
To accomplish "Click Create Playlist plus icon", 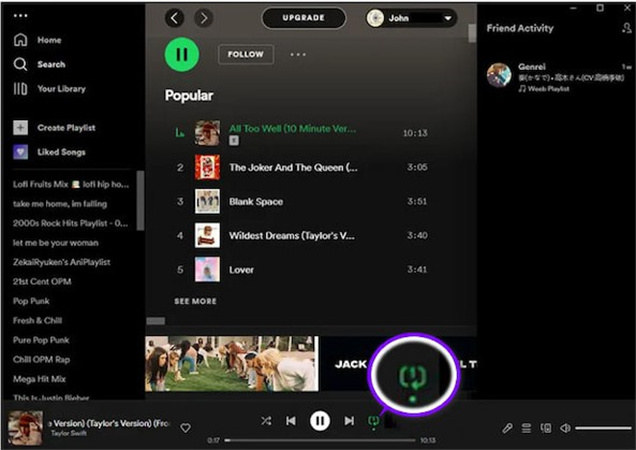I will tap(21, 127).
